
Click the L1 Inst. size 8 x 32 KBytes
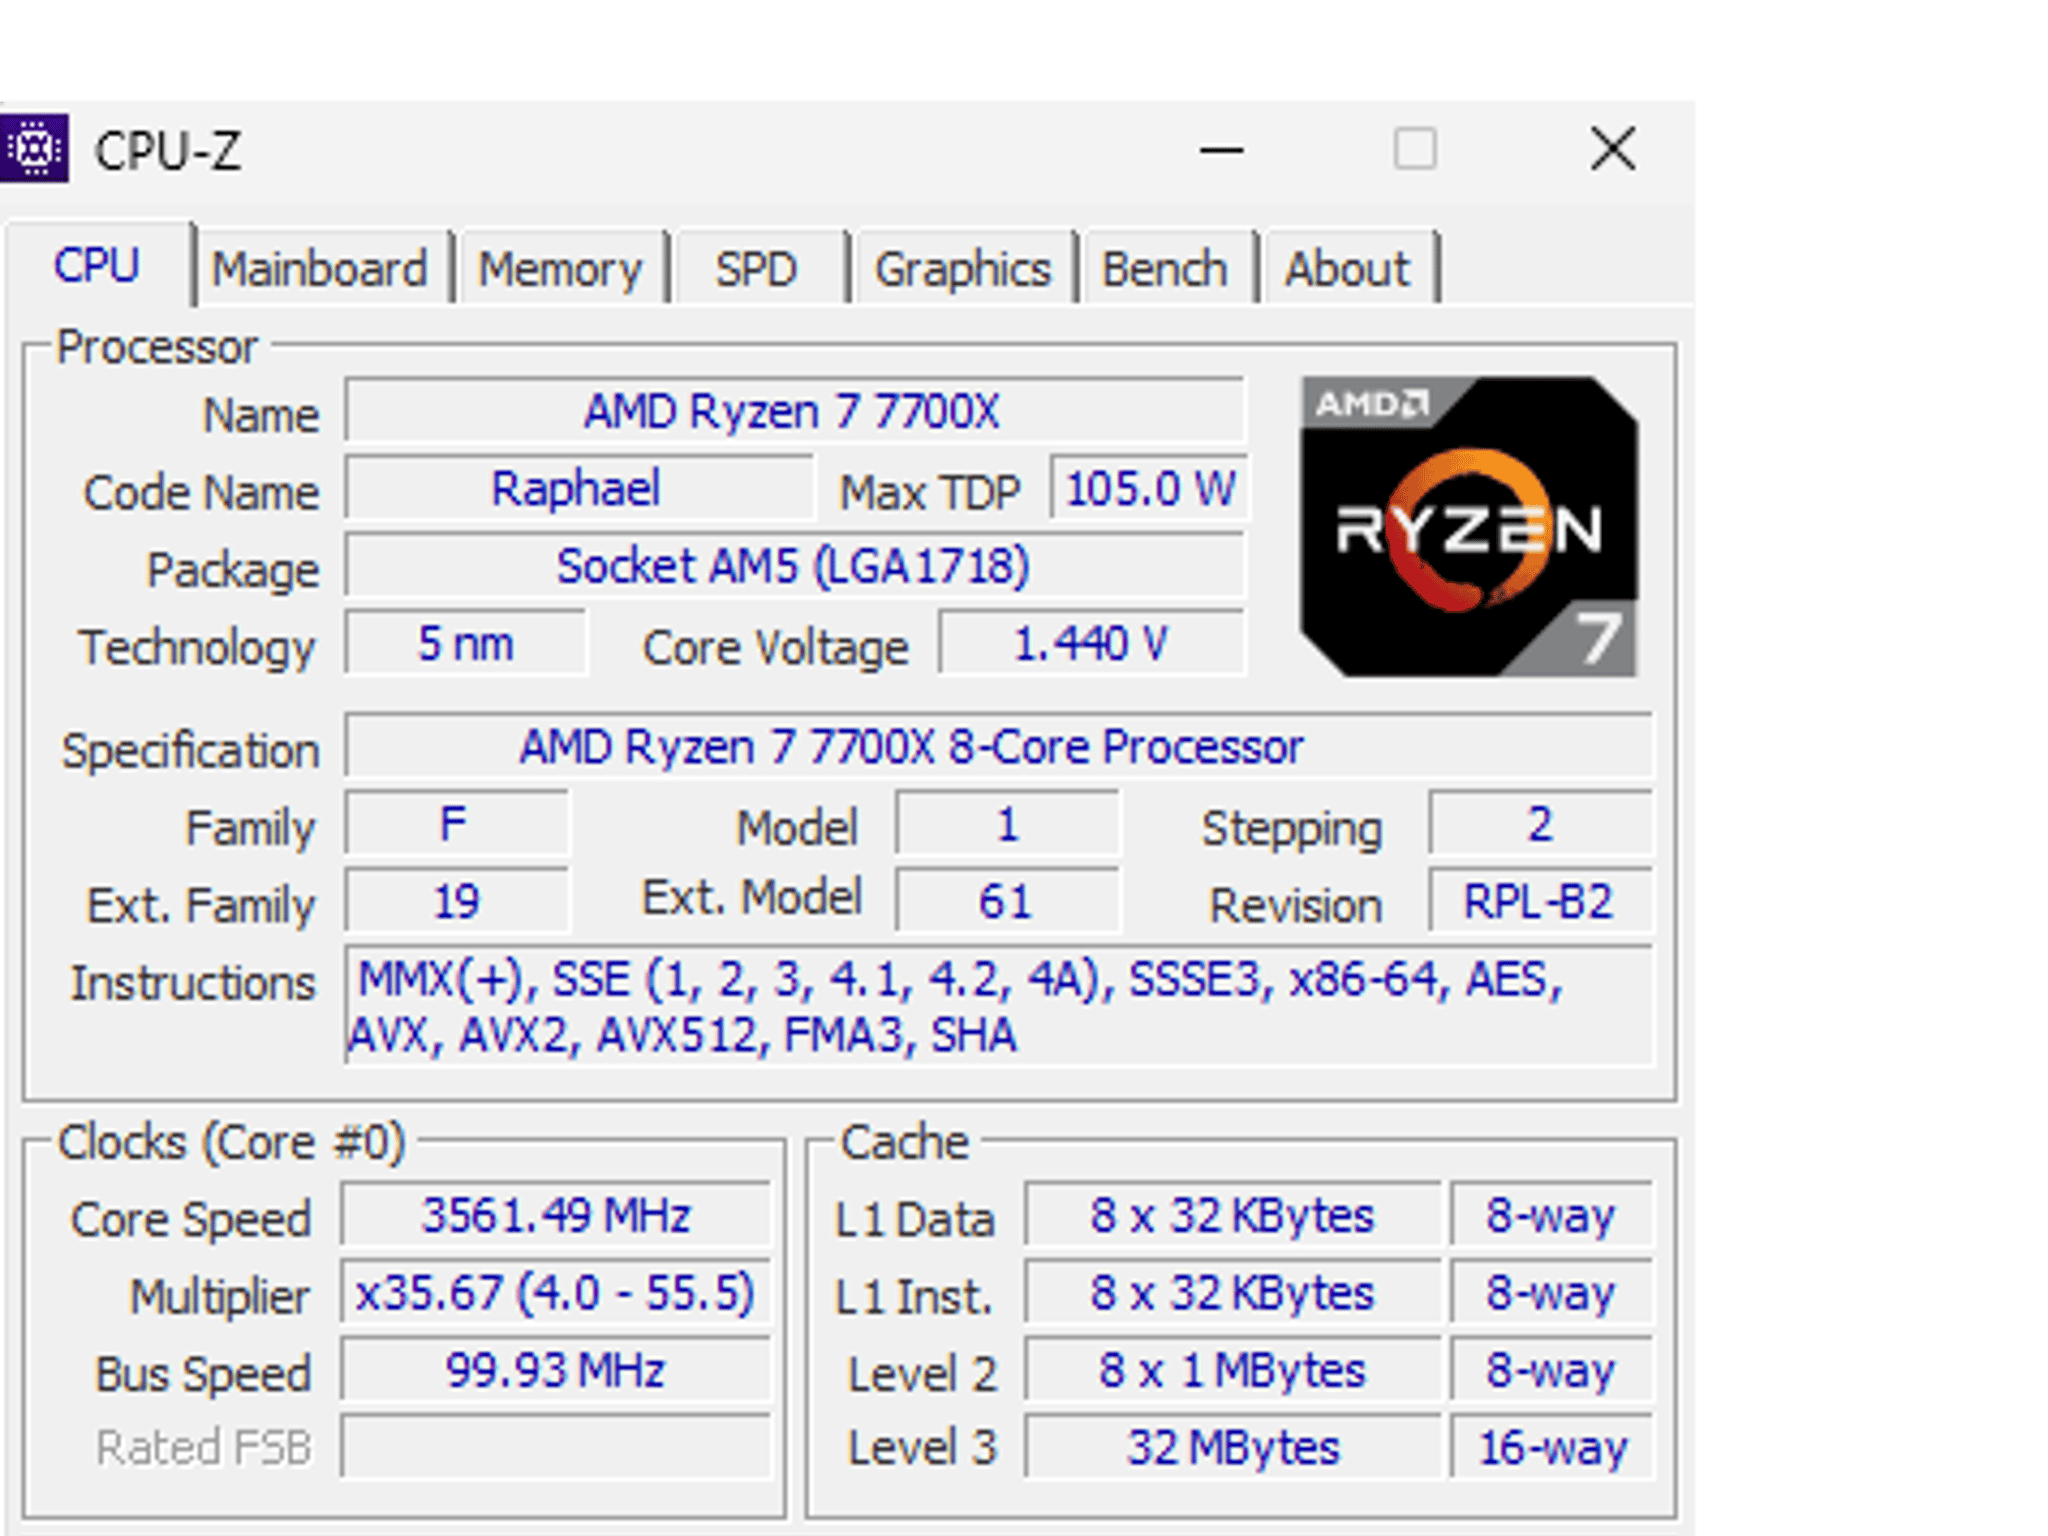(x=1232, y=1293)
